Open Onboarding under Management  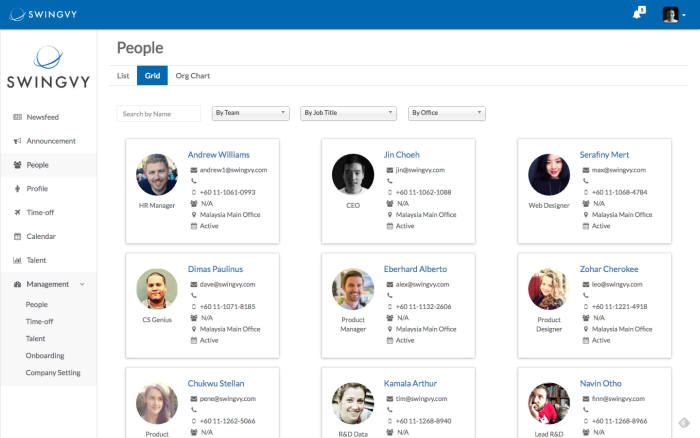pos(45,355)
